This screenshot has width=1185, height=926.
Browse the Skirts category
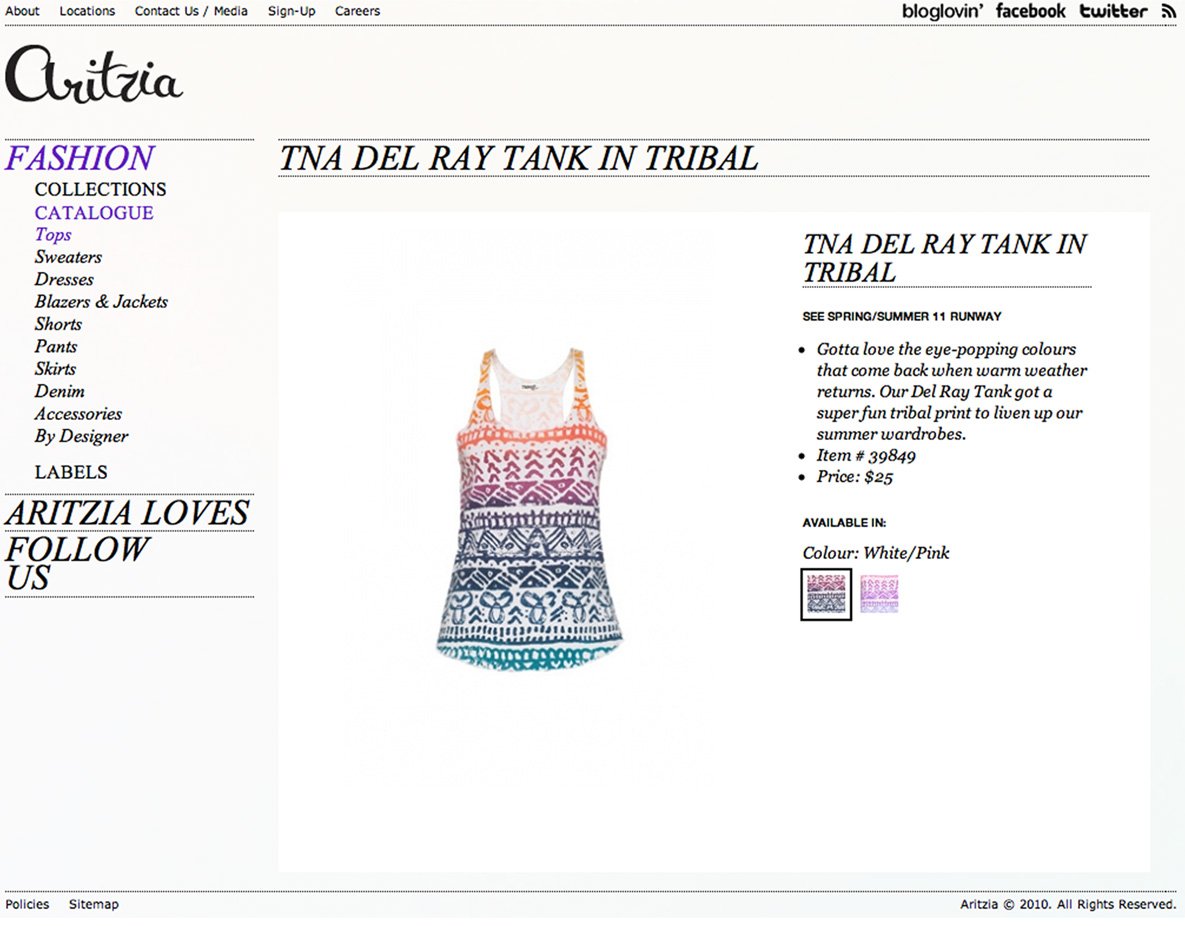click(x=55, y=368)
